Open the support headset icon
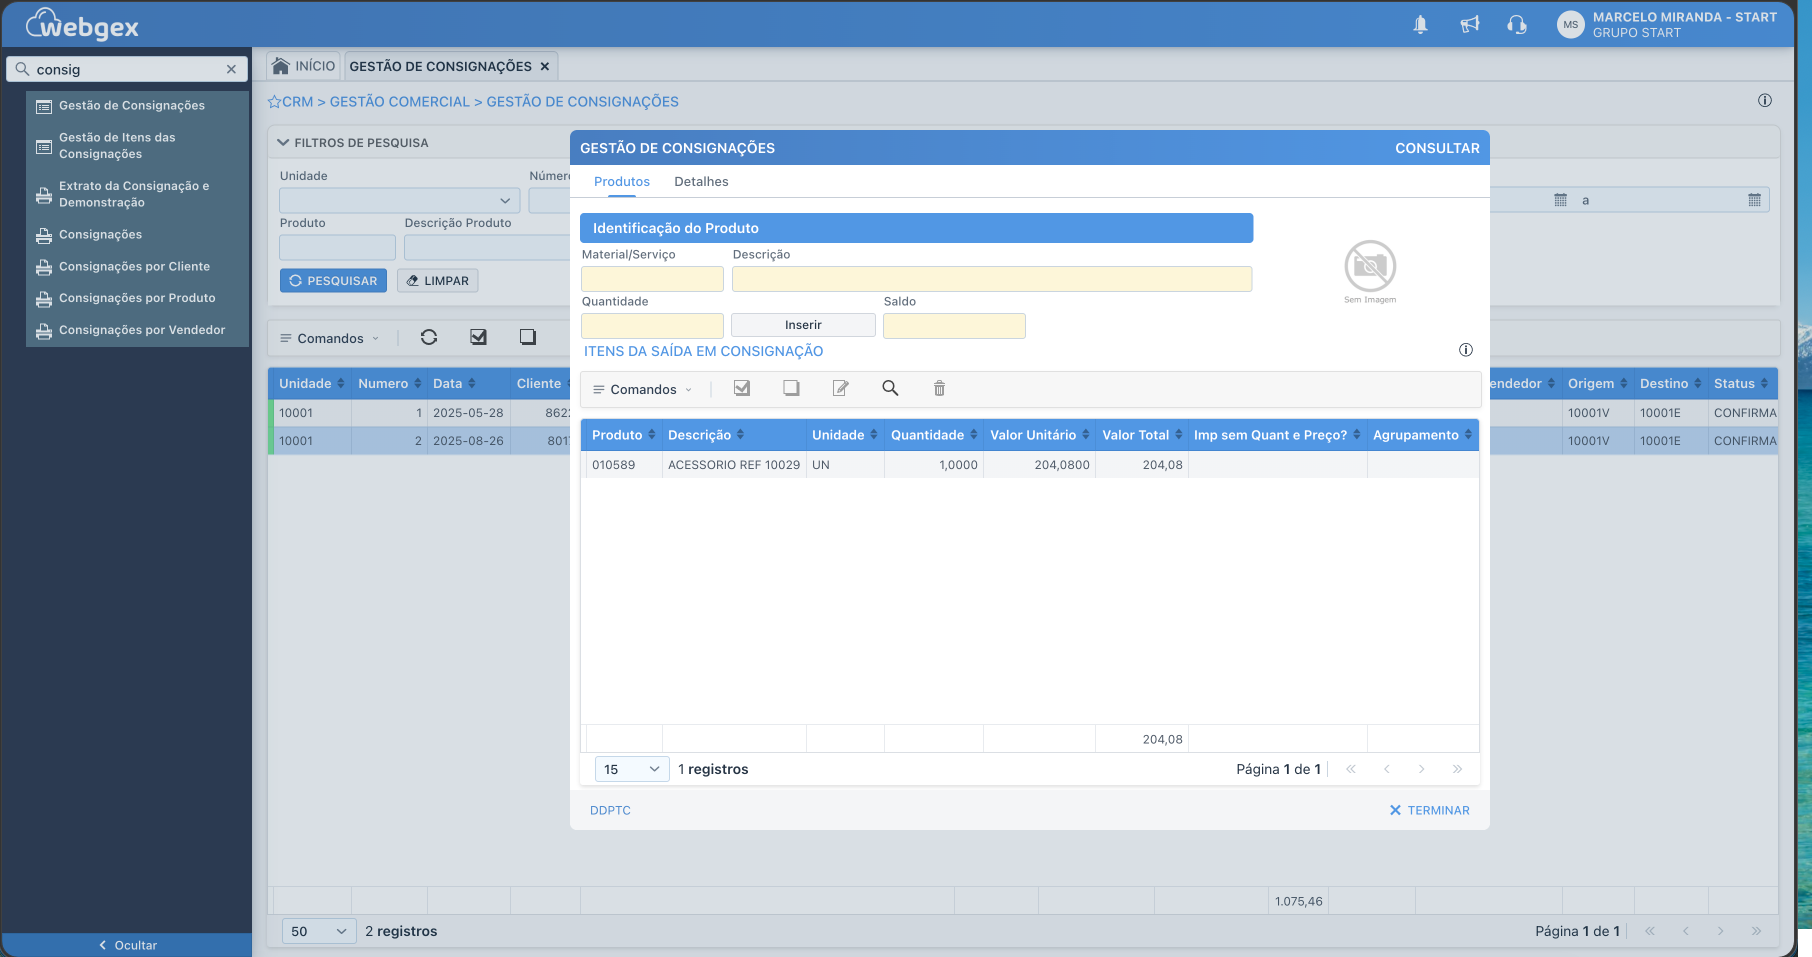 coord(1517,25)
